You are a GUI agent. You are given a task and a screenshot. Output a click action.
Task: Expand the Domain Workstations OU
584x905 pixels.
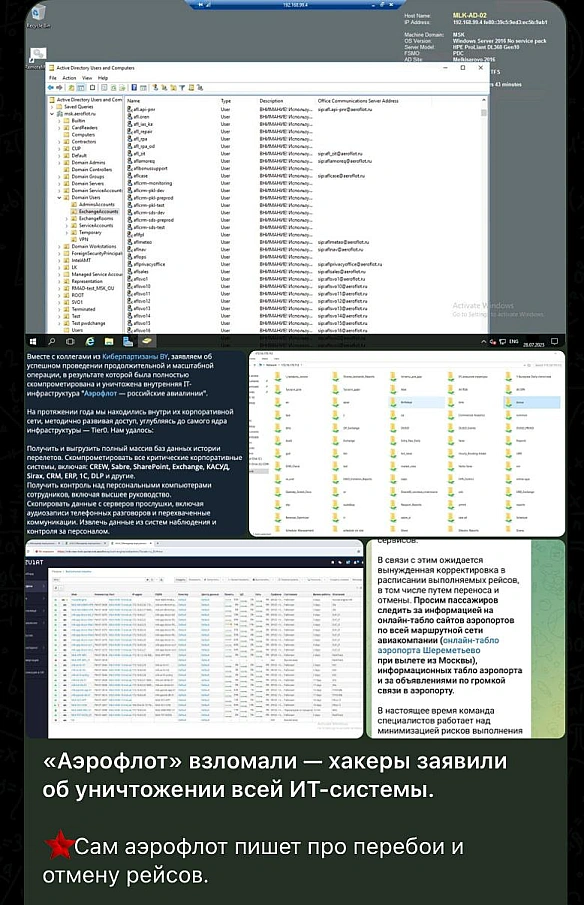pos(59,246)
